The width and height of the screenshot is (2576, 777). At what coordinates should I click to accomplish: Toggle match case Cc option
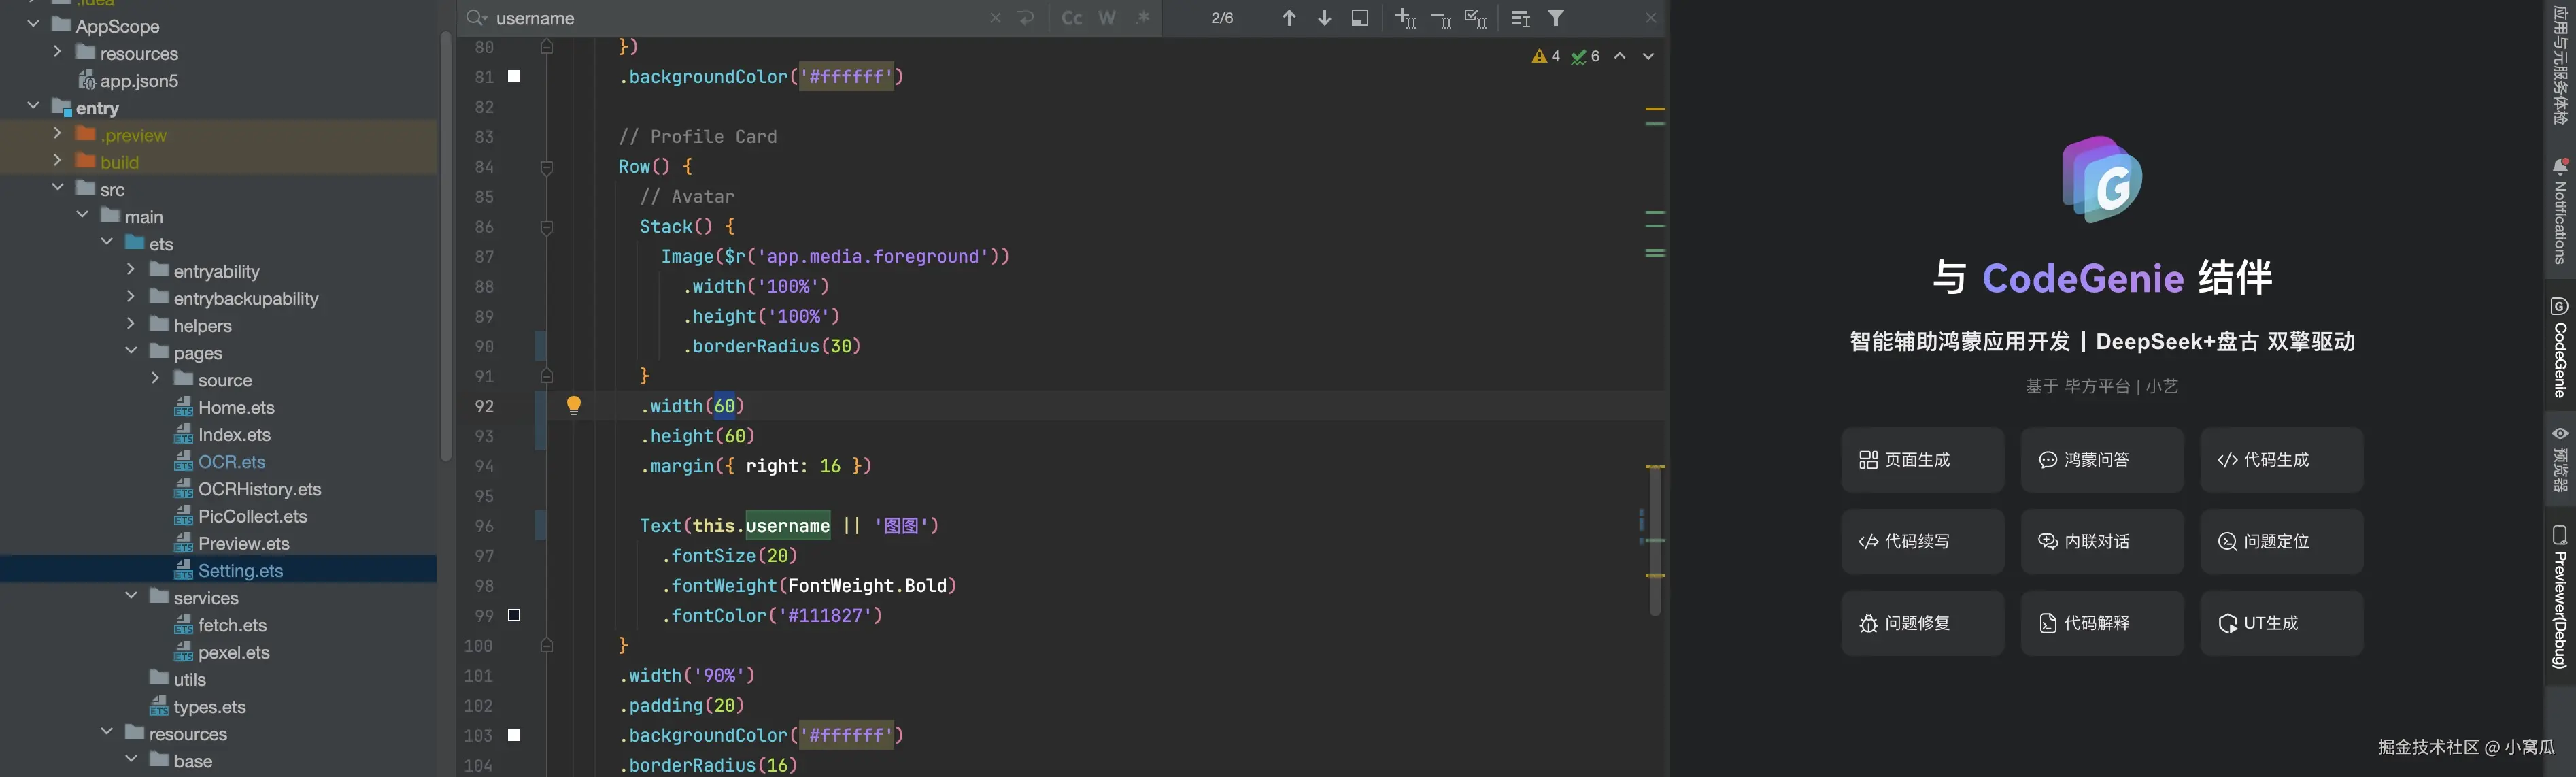coord(1071,18)
